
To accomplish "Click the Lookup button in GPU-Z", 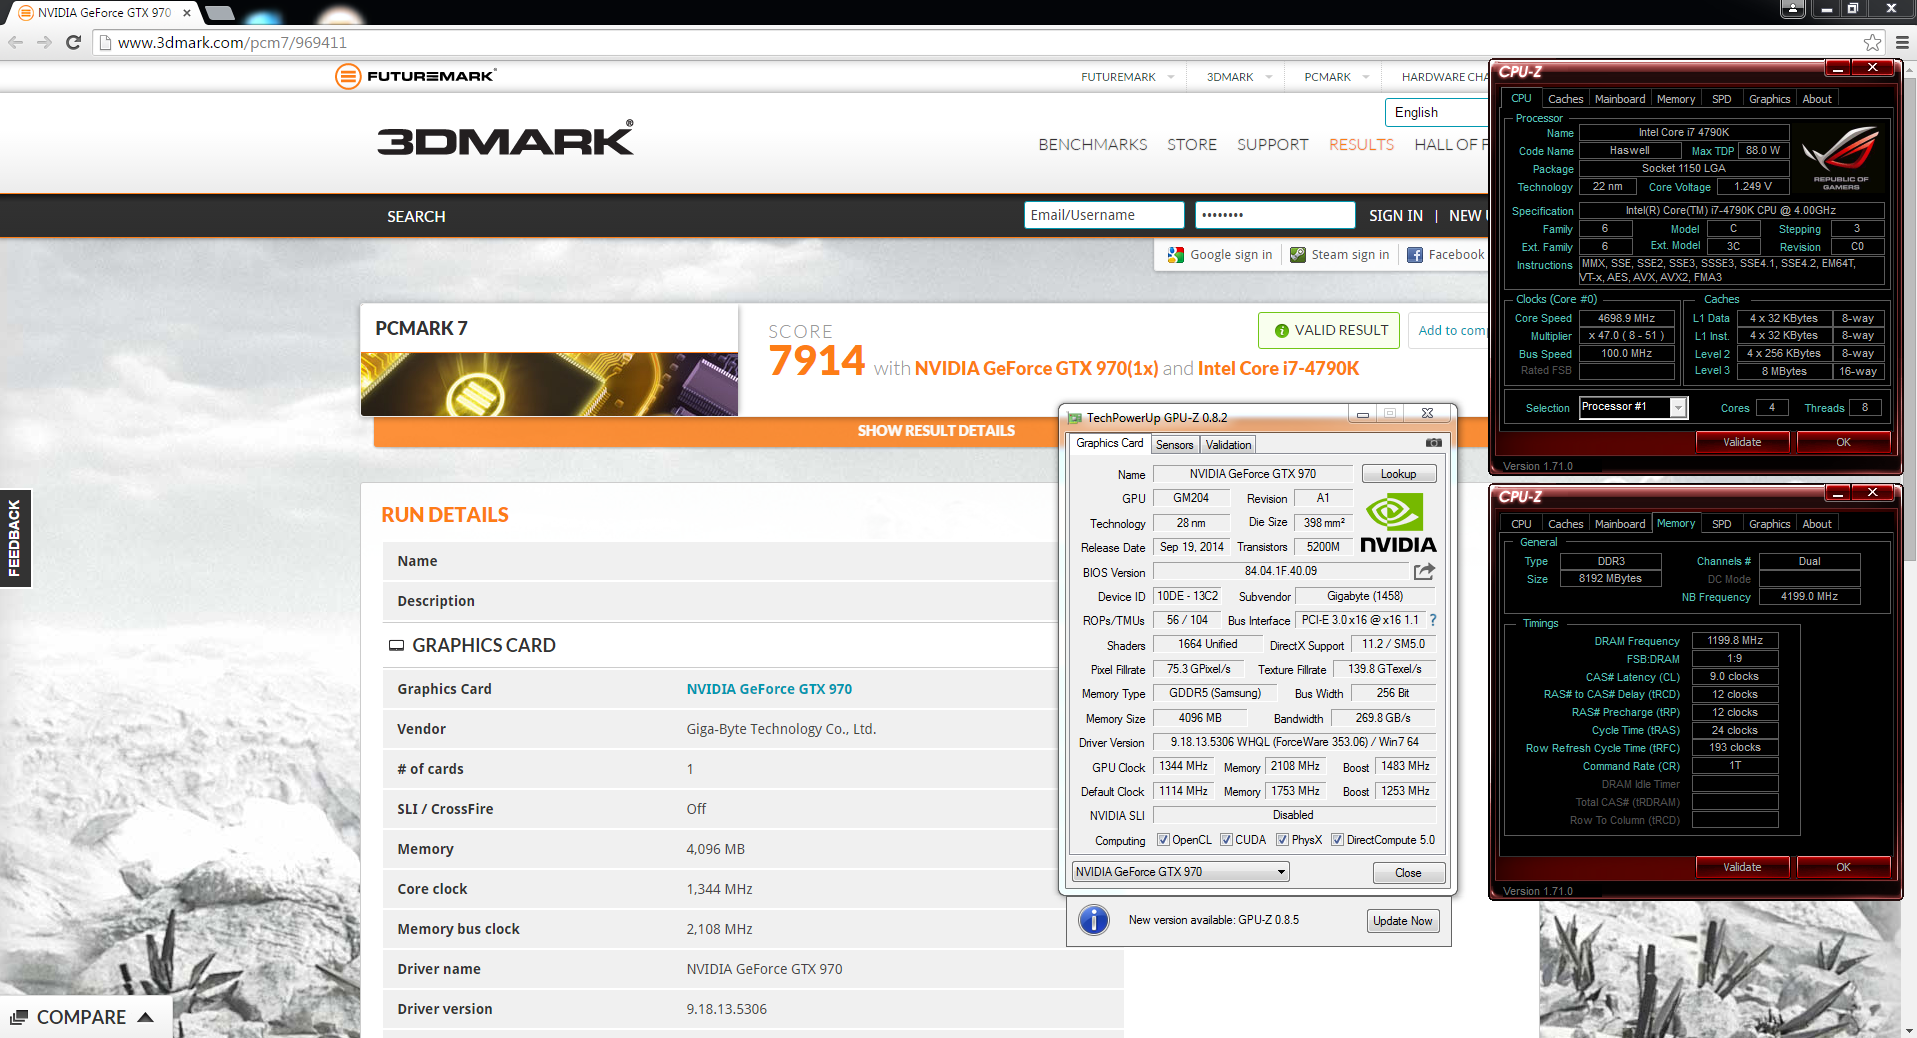I will coord(1398,474).
